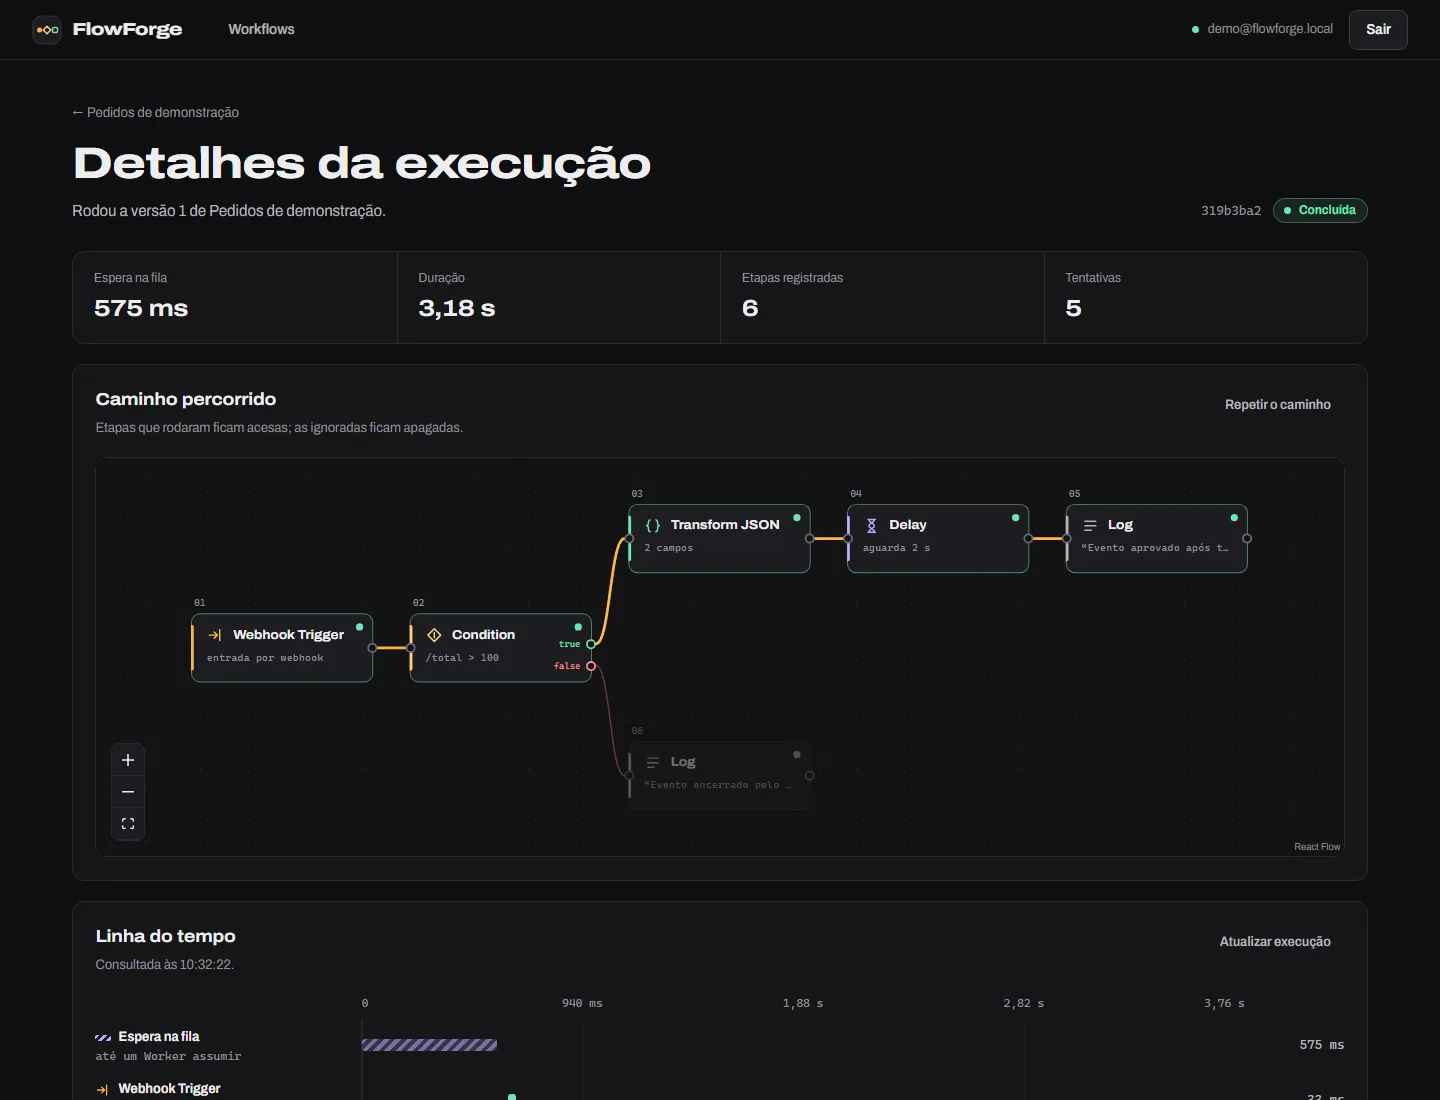
Task: Click the Etapas registradas value 6
Action: 750,308
